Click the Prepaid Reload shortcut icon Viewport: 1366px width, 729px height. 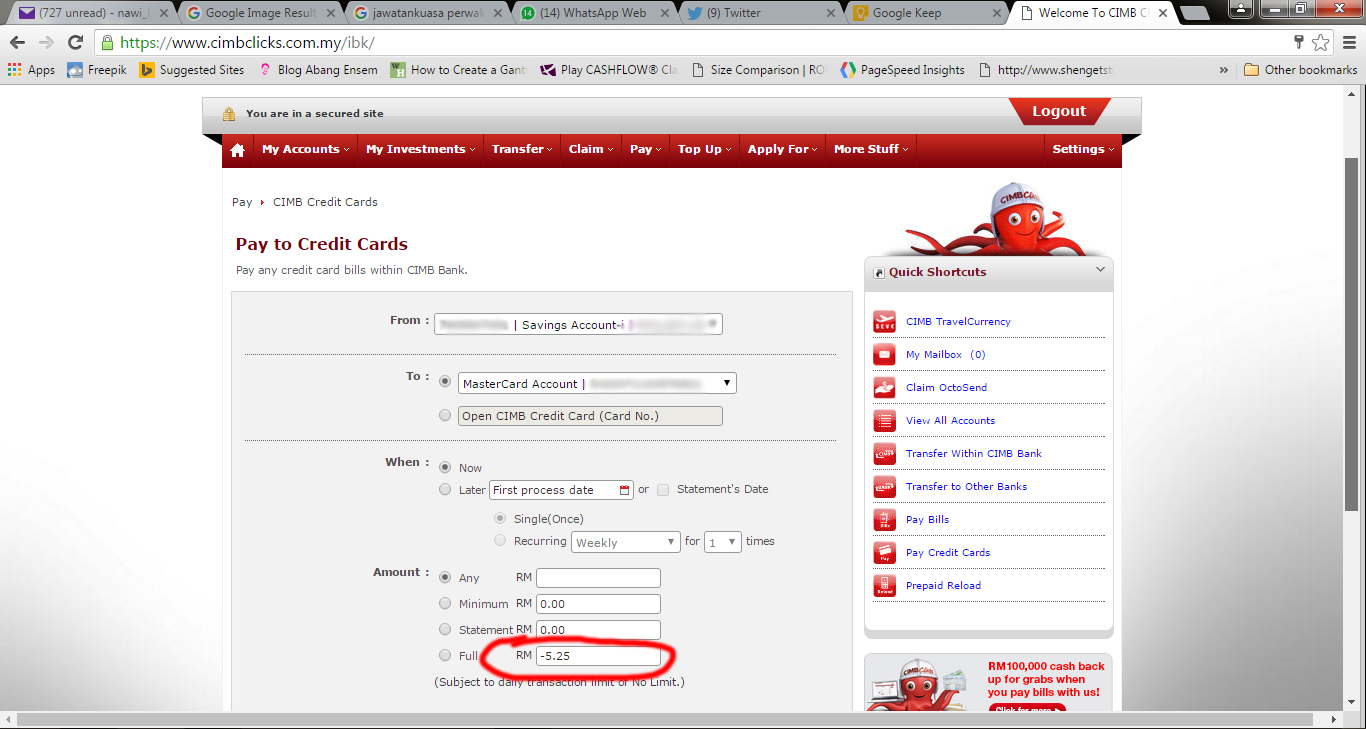click(884, 586)
